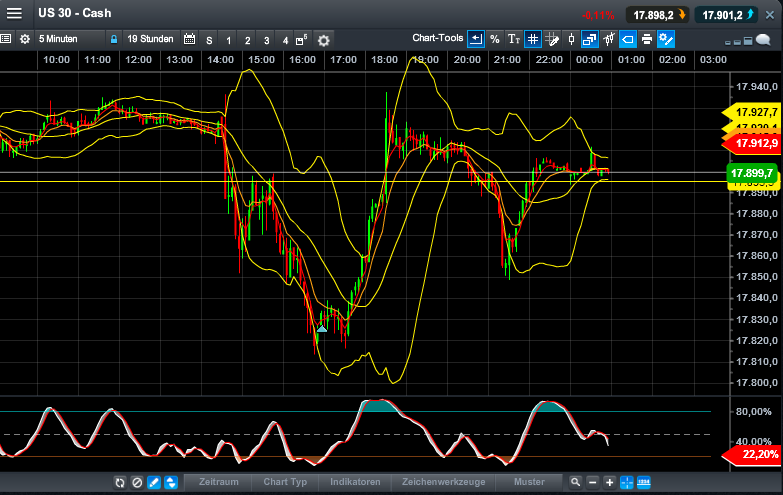Click the buy price 17.901,2
783x495 pixels.
tap(727, 15)
